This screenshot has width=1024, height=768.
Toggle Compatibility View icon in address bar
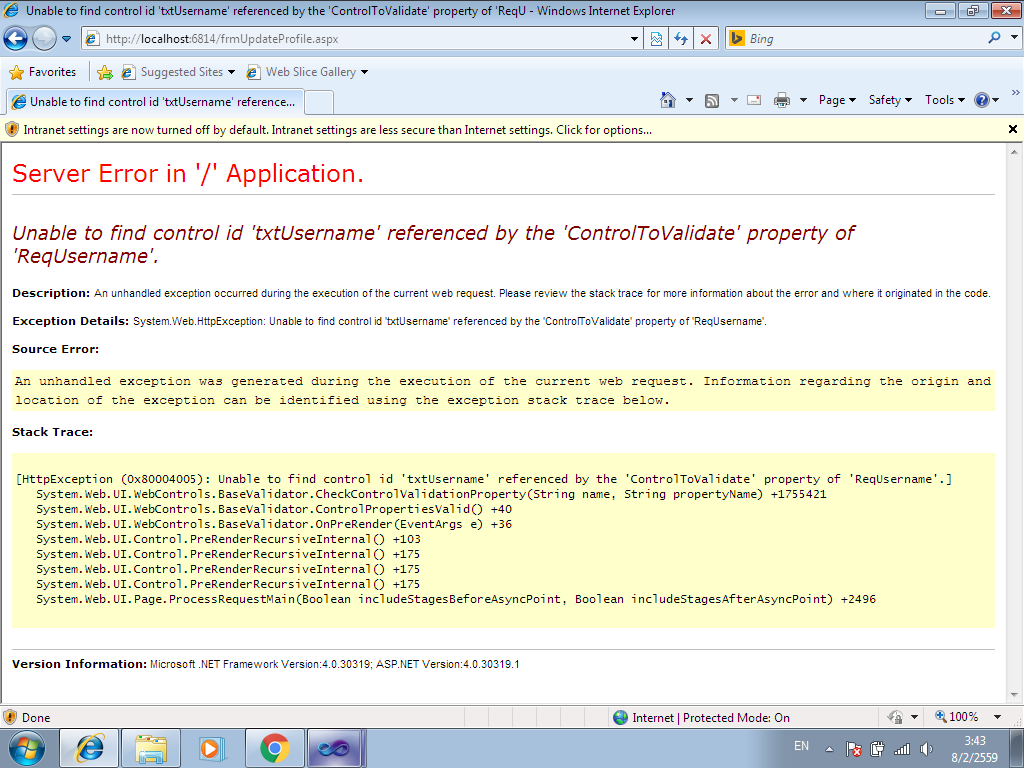656,39
